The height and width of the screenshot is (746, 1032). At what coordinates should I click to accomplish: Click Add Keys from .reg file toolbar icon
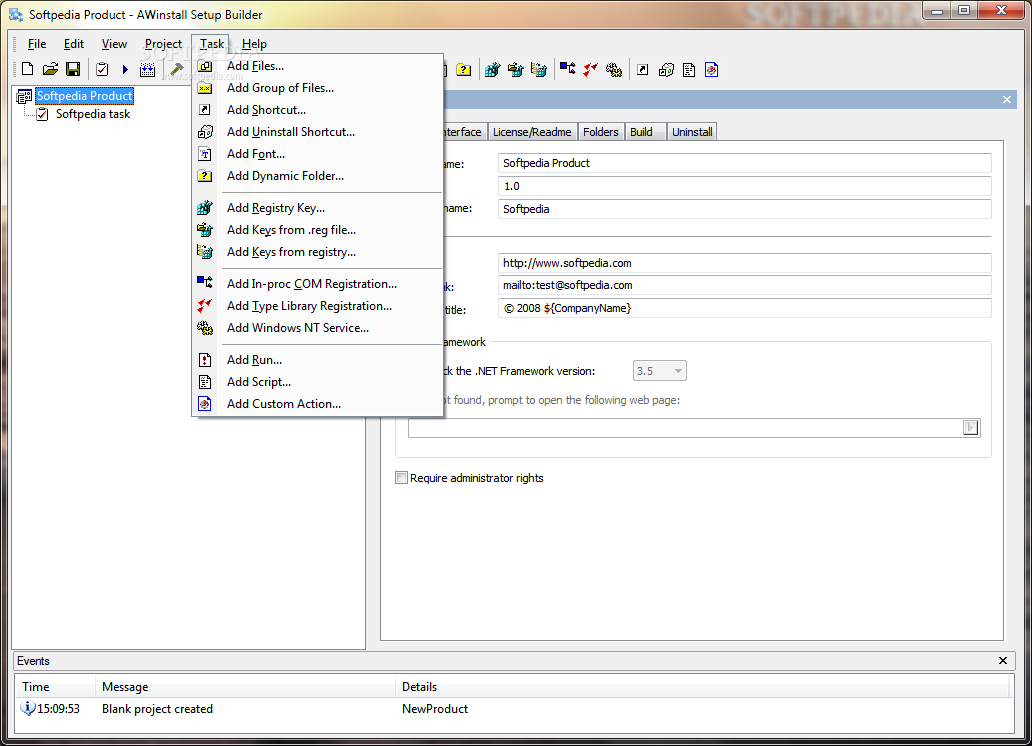(515, 70)
